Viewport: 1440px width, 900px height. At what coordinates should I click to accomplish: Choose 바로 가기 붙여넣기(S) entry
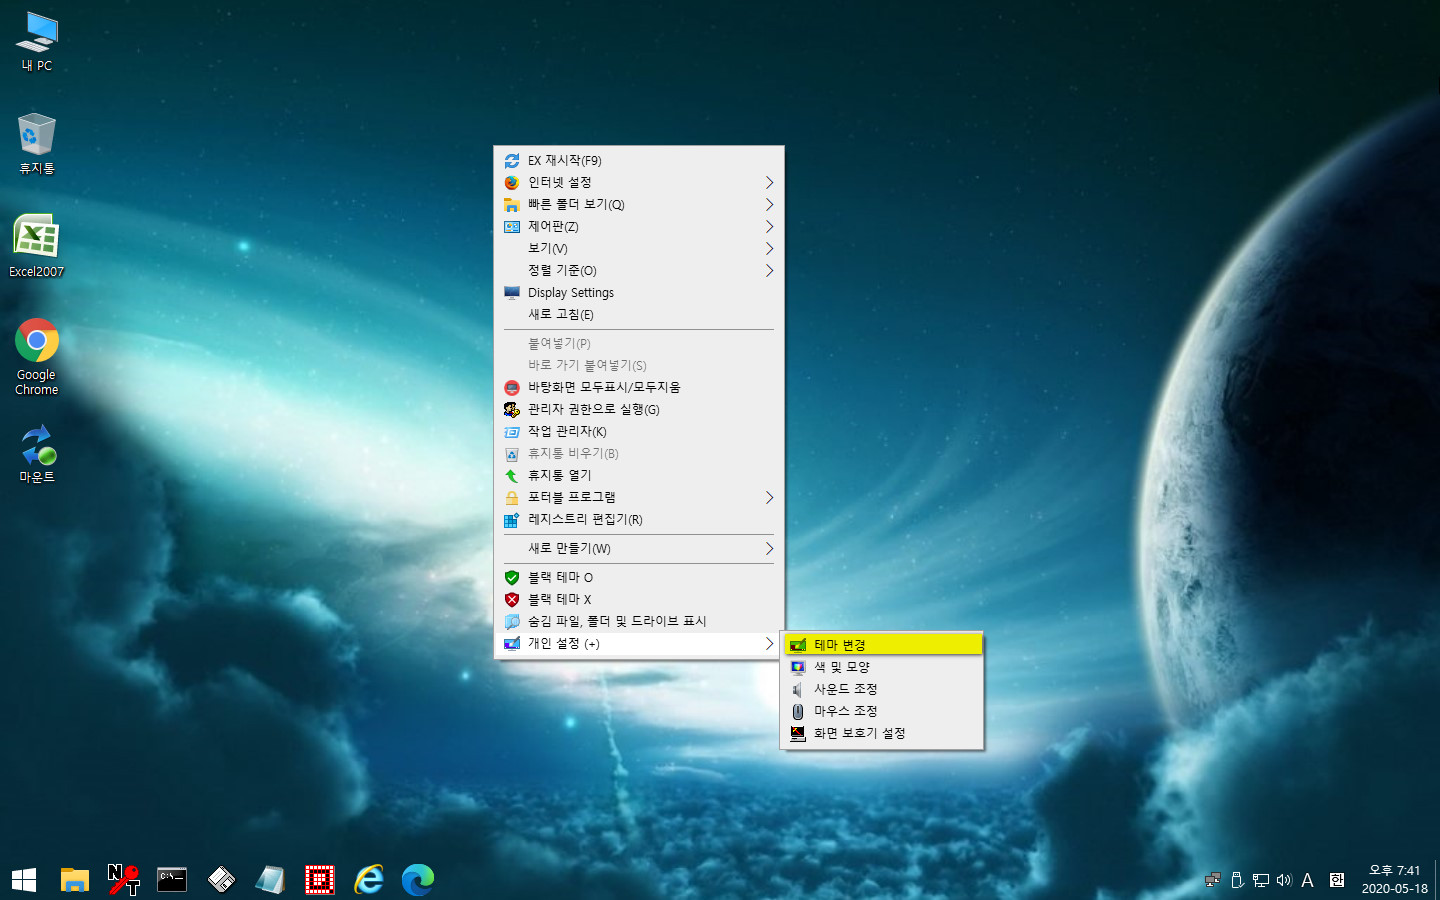tap(639, 366)
